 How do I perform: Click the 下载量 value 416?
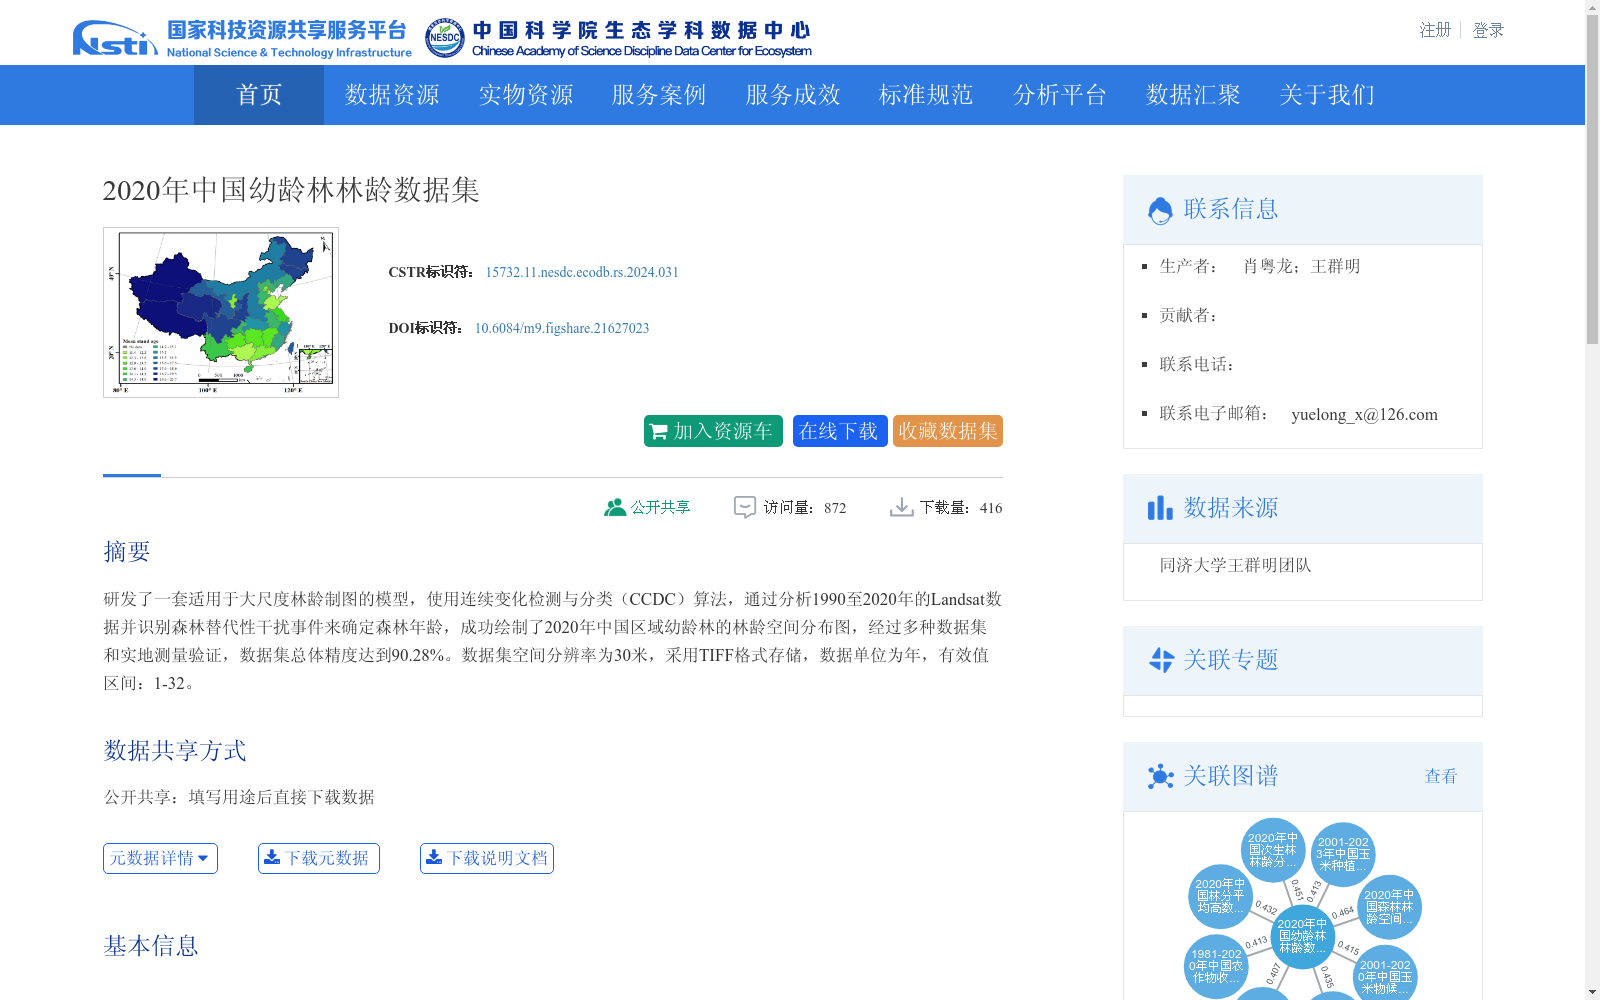coord(991,508)
